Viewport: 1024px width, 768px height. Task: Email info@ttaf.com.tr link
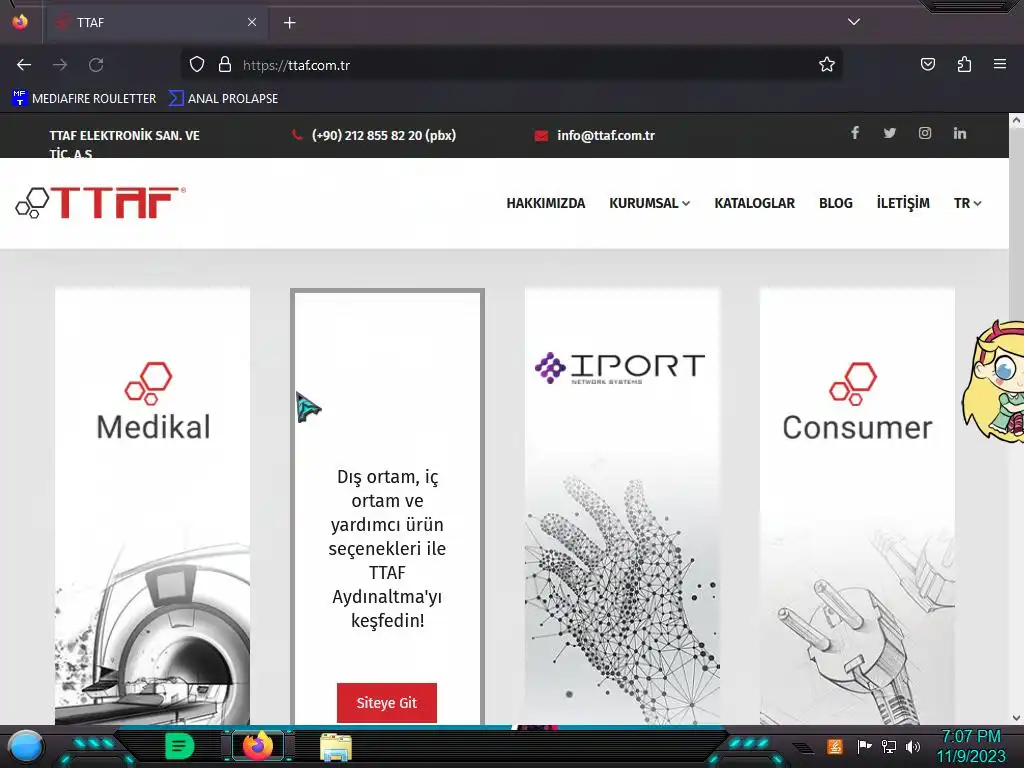605,135
